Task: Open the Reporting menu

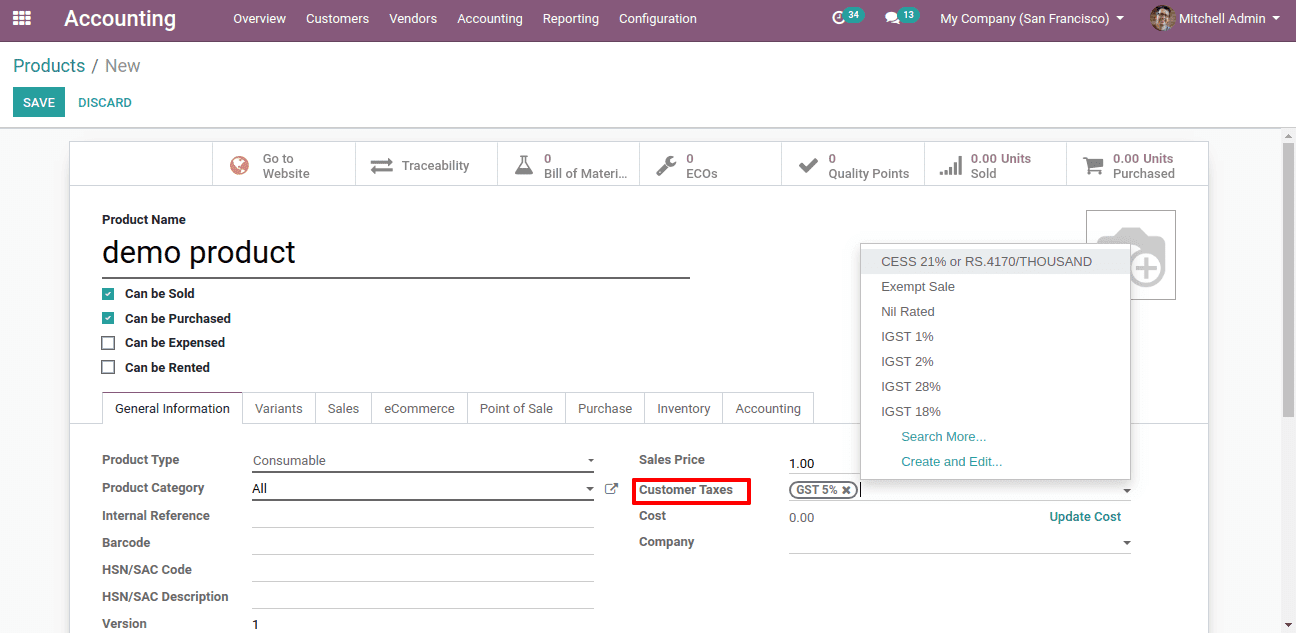Action: [571, 18]
